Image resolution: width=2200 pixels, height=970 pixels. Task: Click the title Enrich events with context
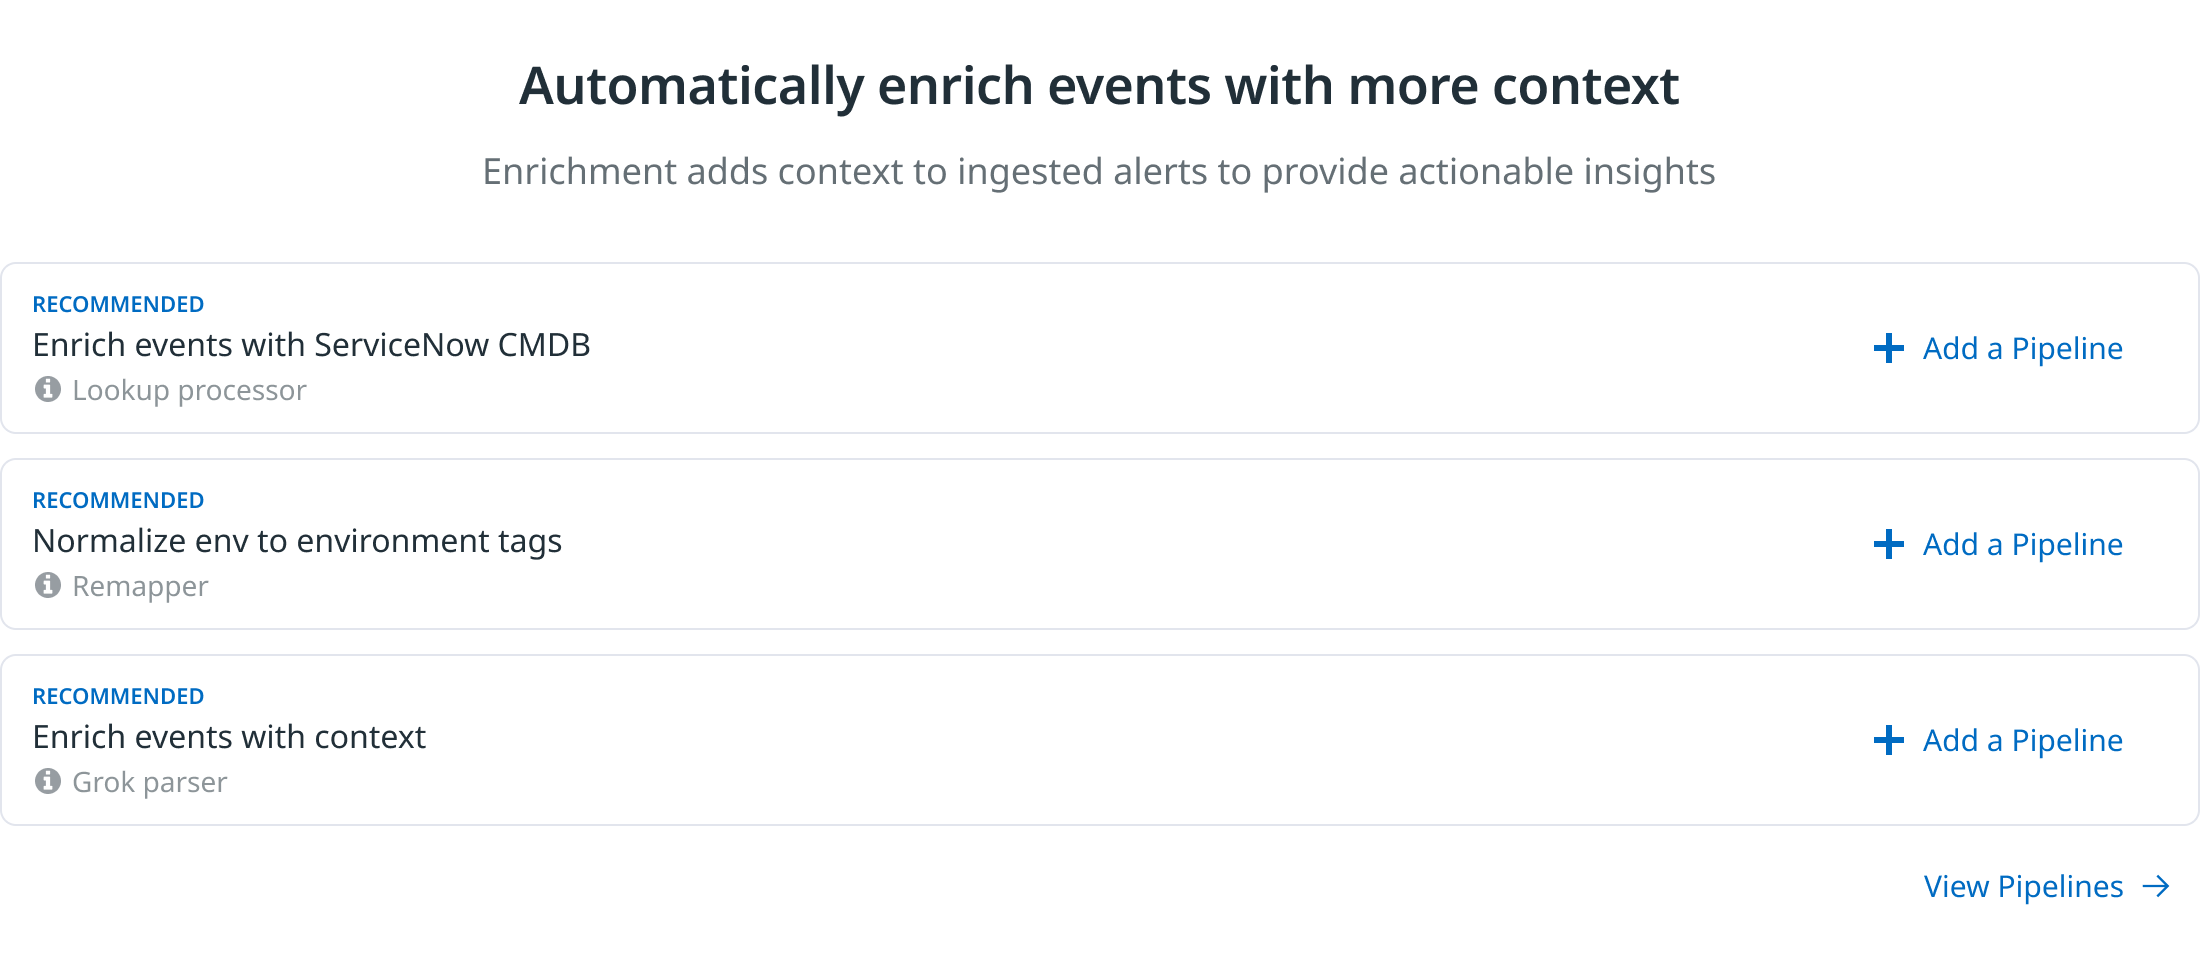tap(229, 737)
